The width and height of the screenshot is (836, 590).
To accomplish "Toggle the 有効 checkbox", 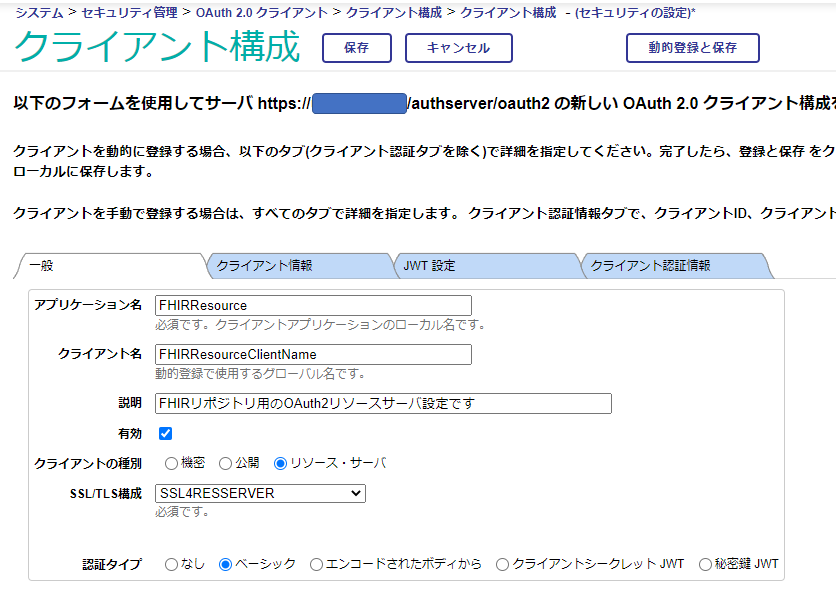I will [x=166, y=434].
